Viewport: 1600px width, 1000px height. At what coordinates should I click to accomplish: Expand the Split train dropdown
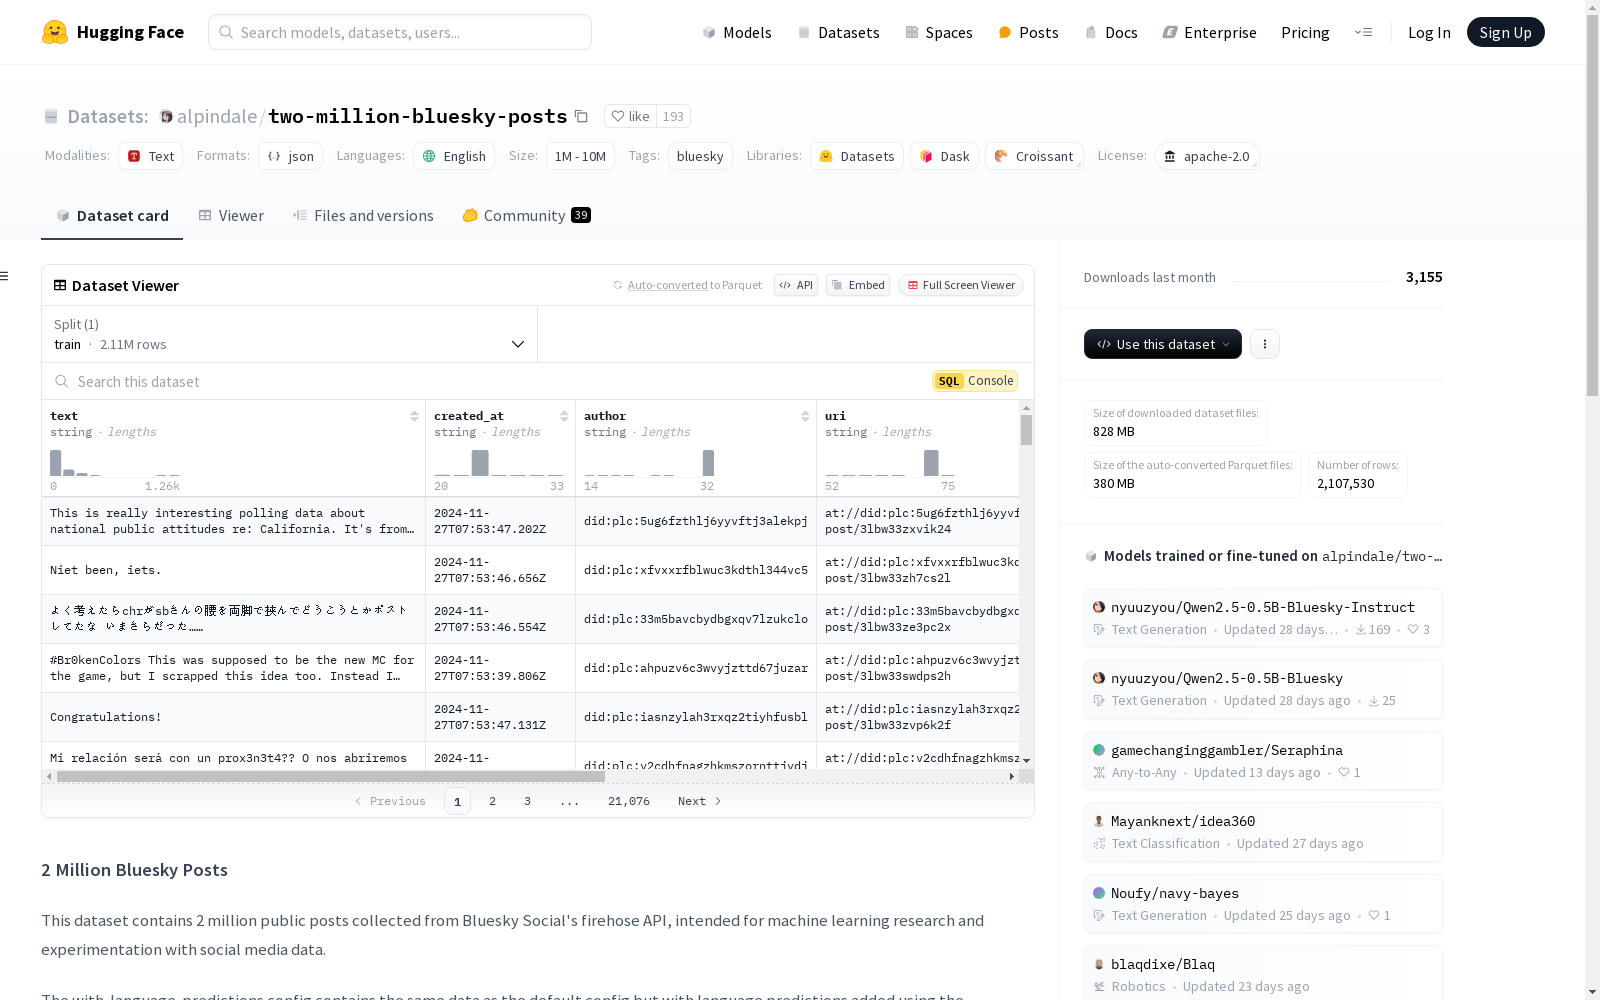[x=290, y=334]
